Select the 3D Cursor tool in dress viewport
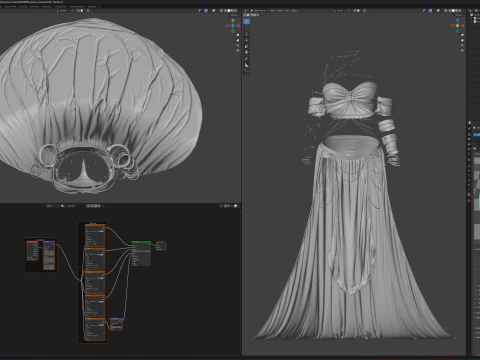 pos(246,28)
